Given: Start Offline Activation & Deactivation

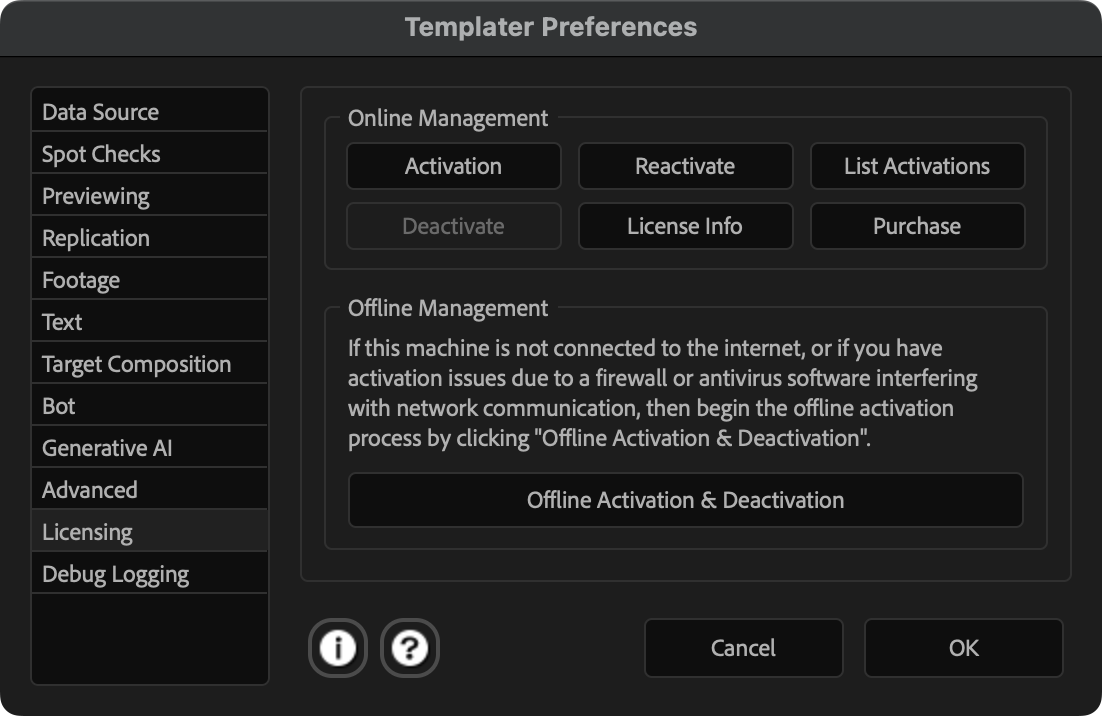Looking at the screenshot, I should point(685,500).
